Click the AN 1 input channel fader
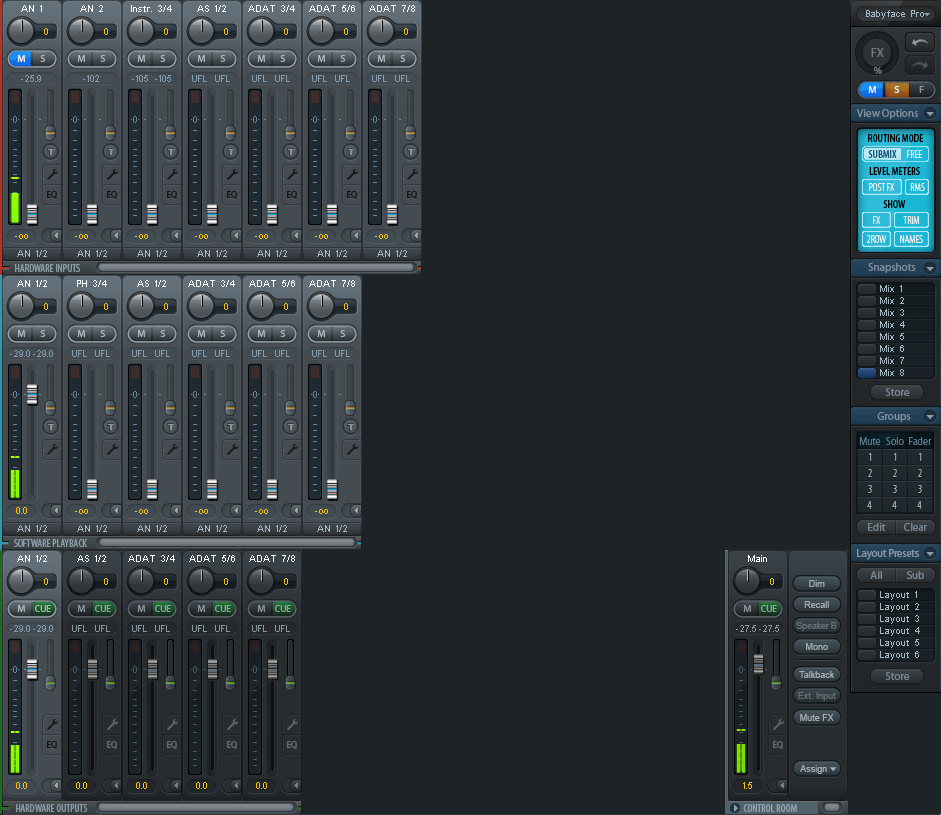 (32, 214)
